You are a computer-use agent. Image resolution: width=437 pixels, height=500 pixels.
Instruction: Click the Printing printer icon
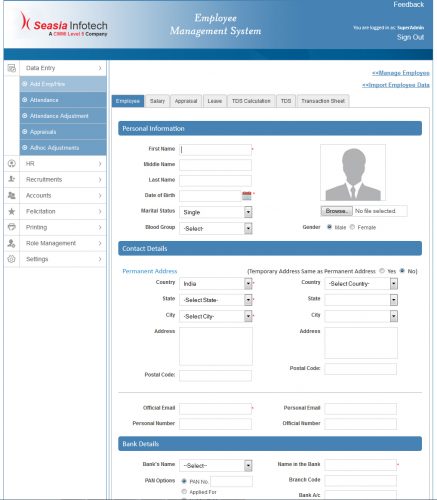click(x=12, y=227)
